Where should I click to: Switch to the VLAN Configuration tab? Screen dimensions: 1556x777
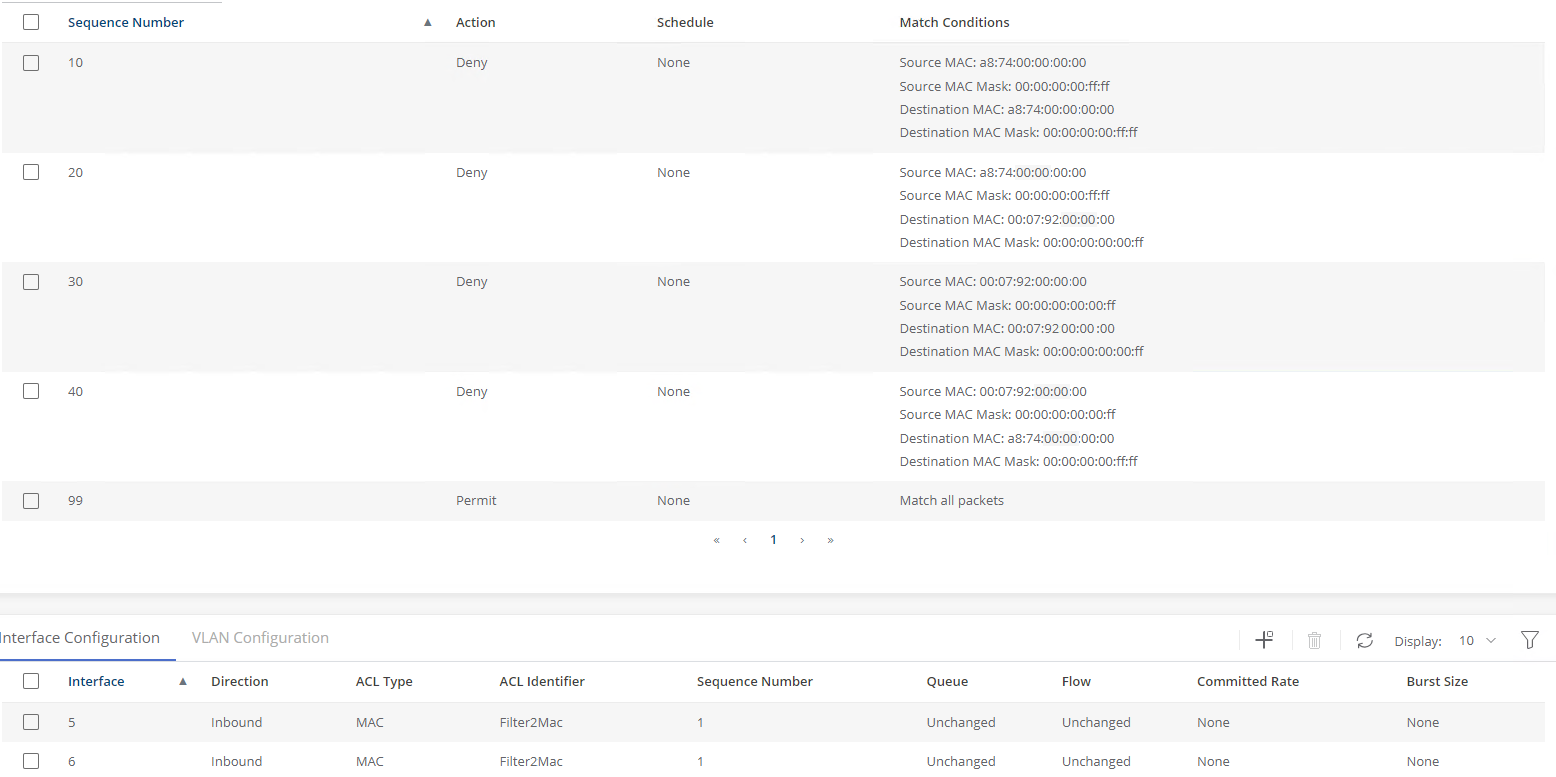(260, 638)
